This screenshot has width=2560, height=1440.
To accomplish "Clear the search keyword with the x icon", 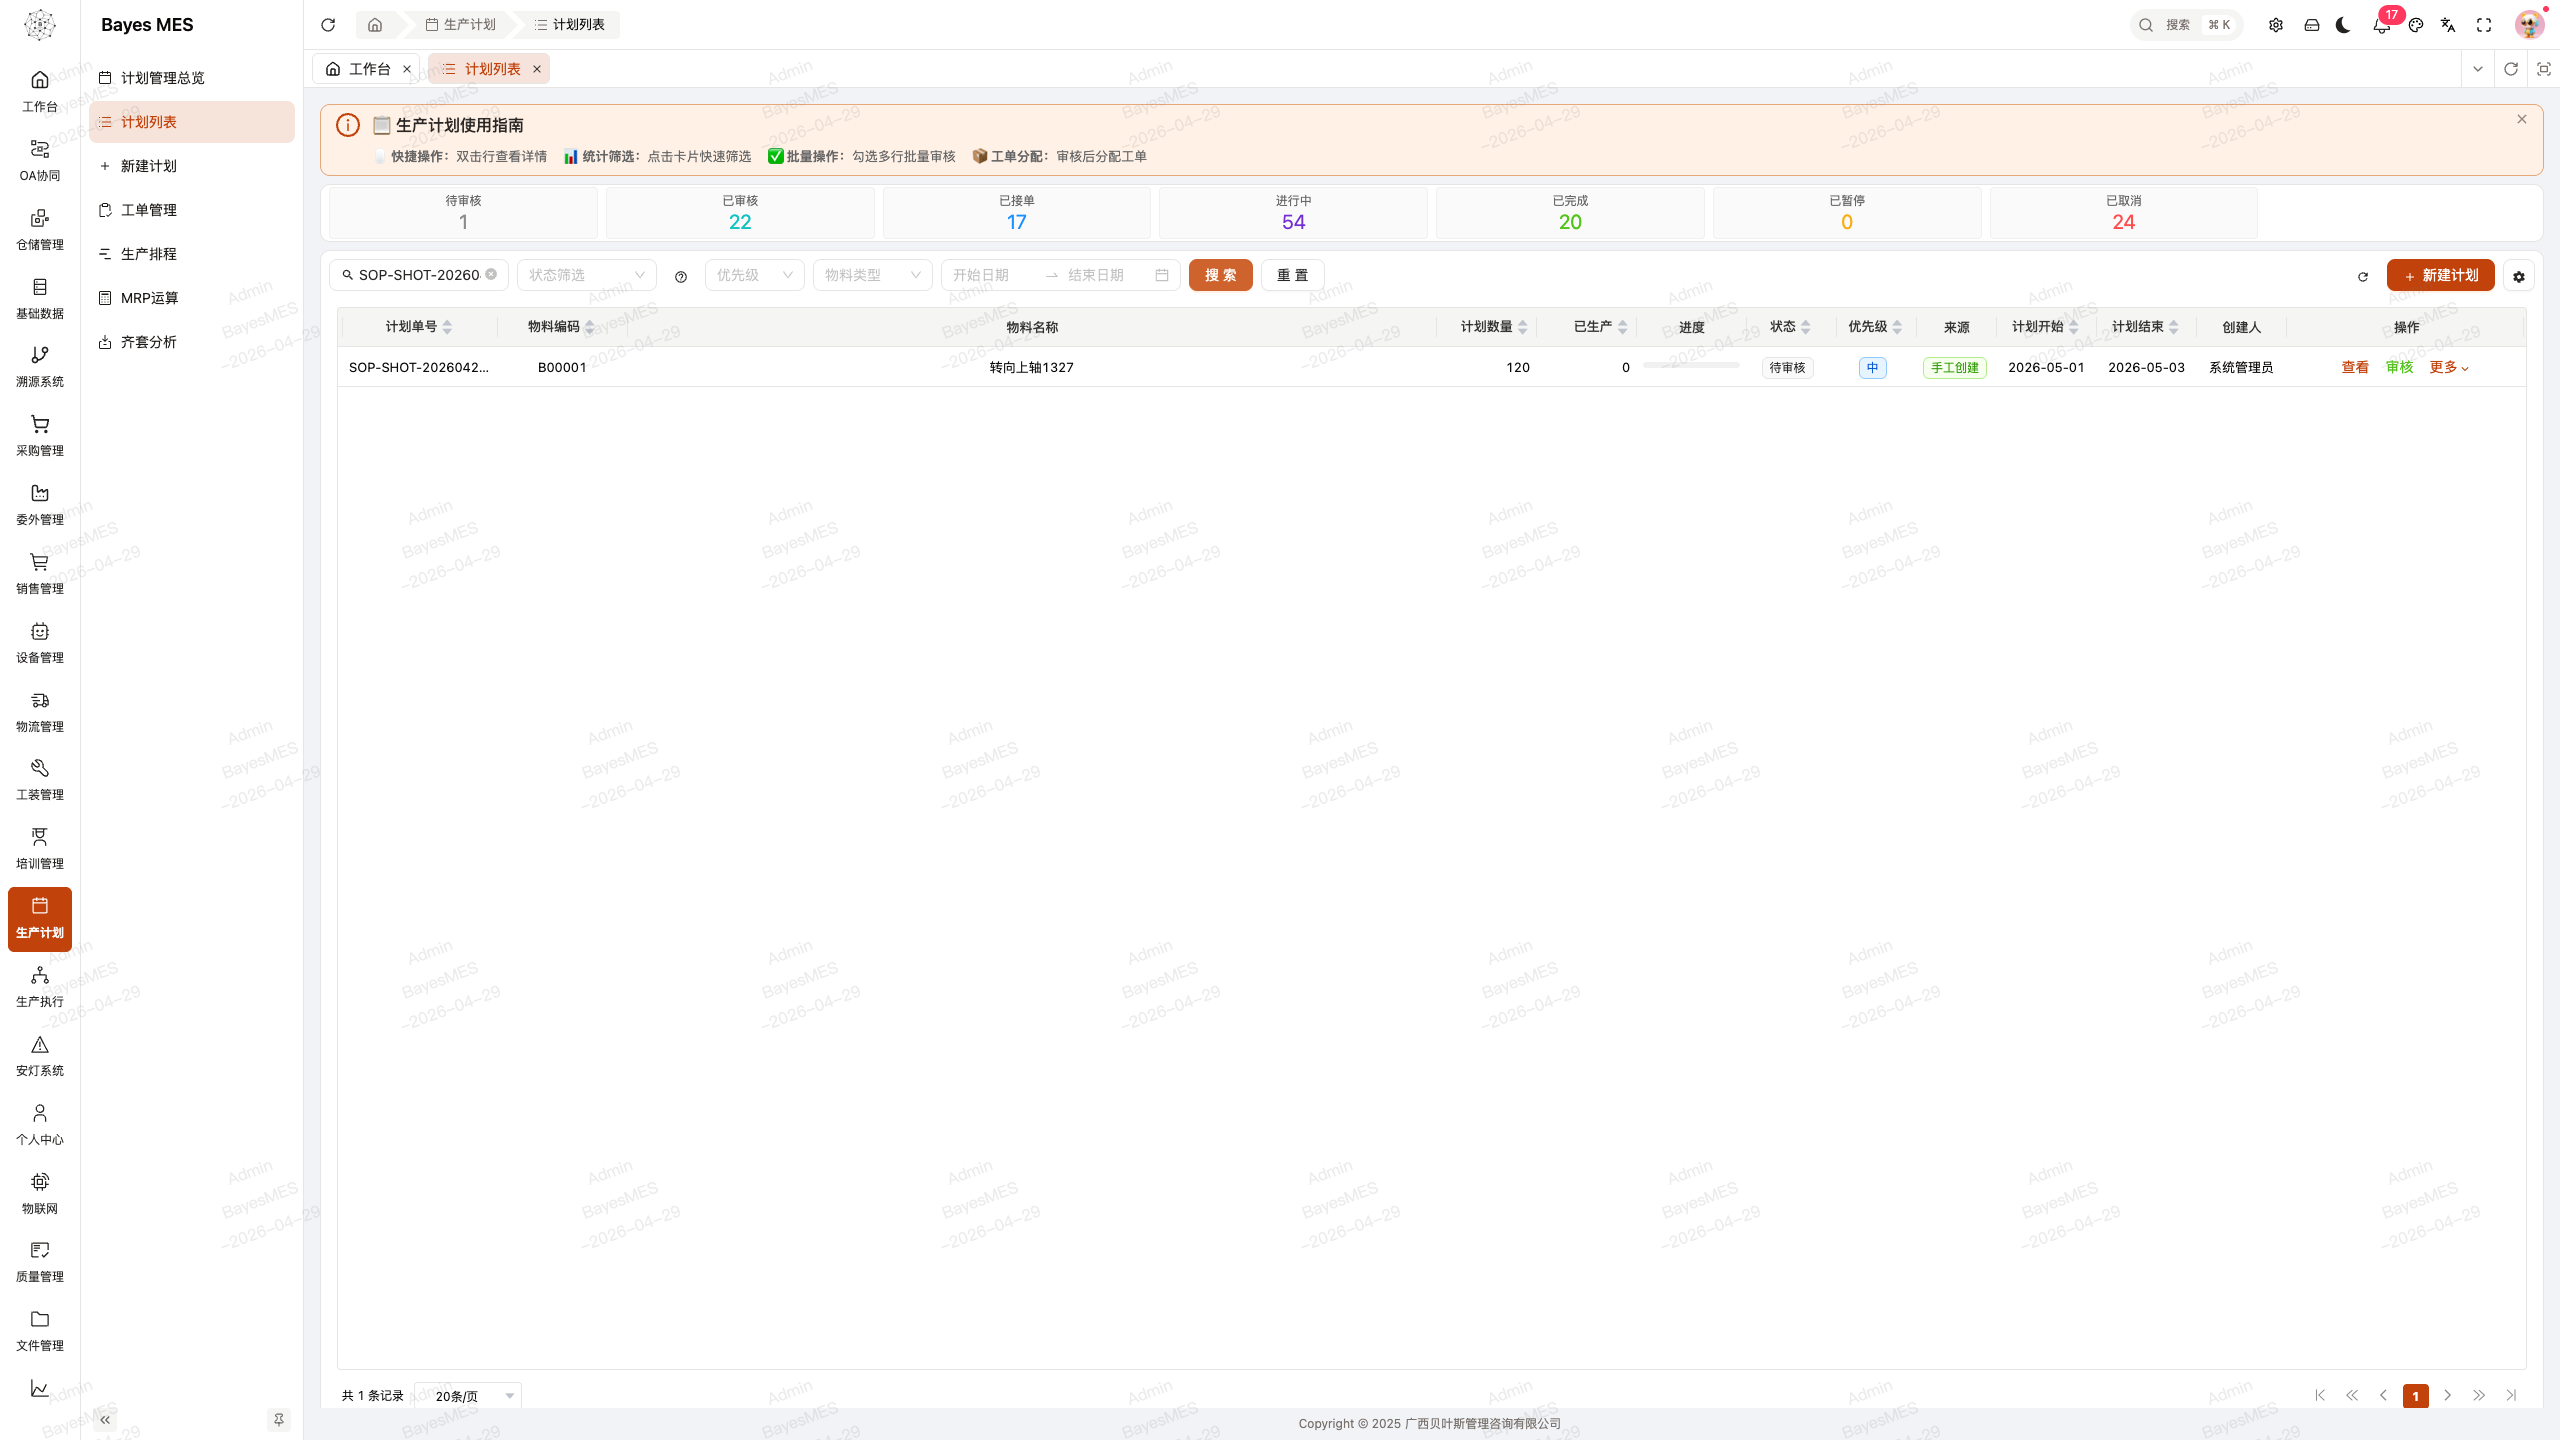I will (491, 274).
